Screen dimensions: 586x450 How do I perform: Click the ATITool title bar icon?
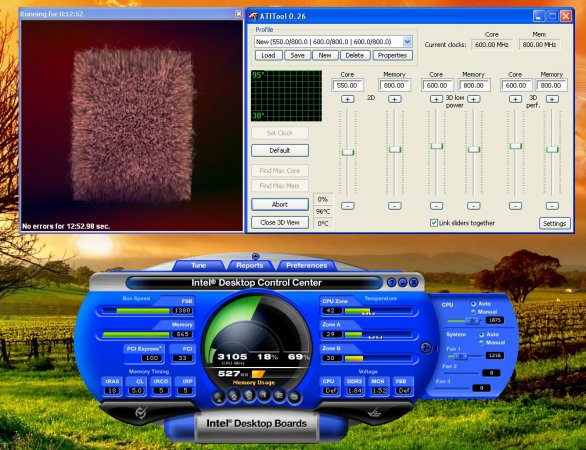(x=253, y=16)
